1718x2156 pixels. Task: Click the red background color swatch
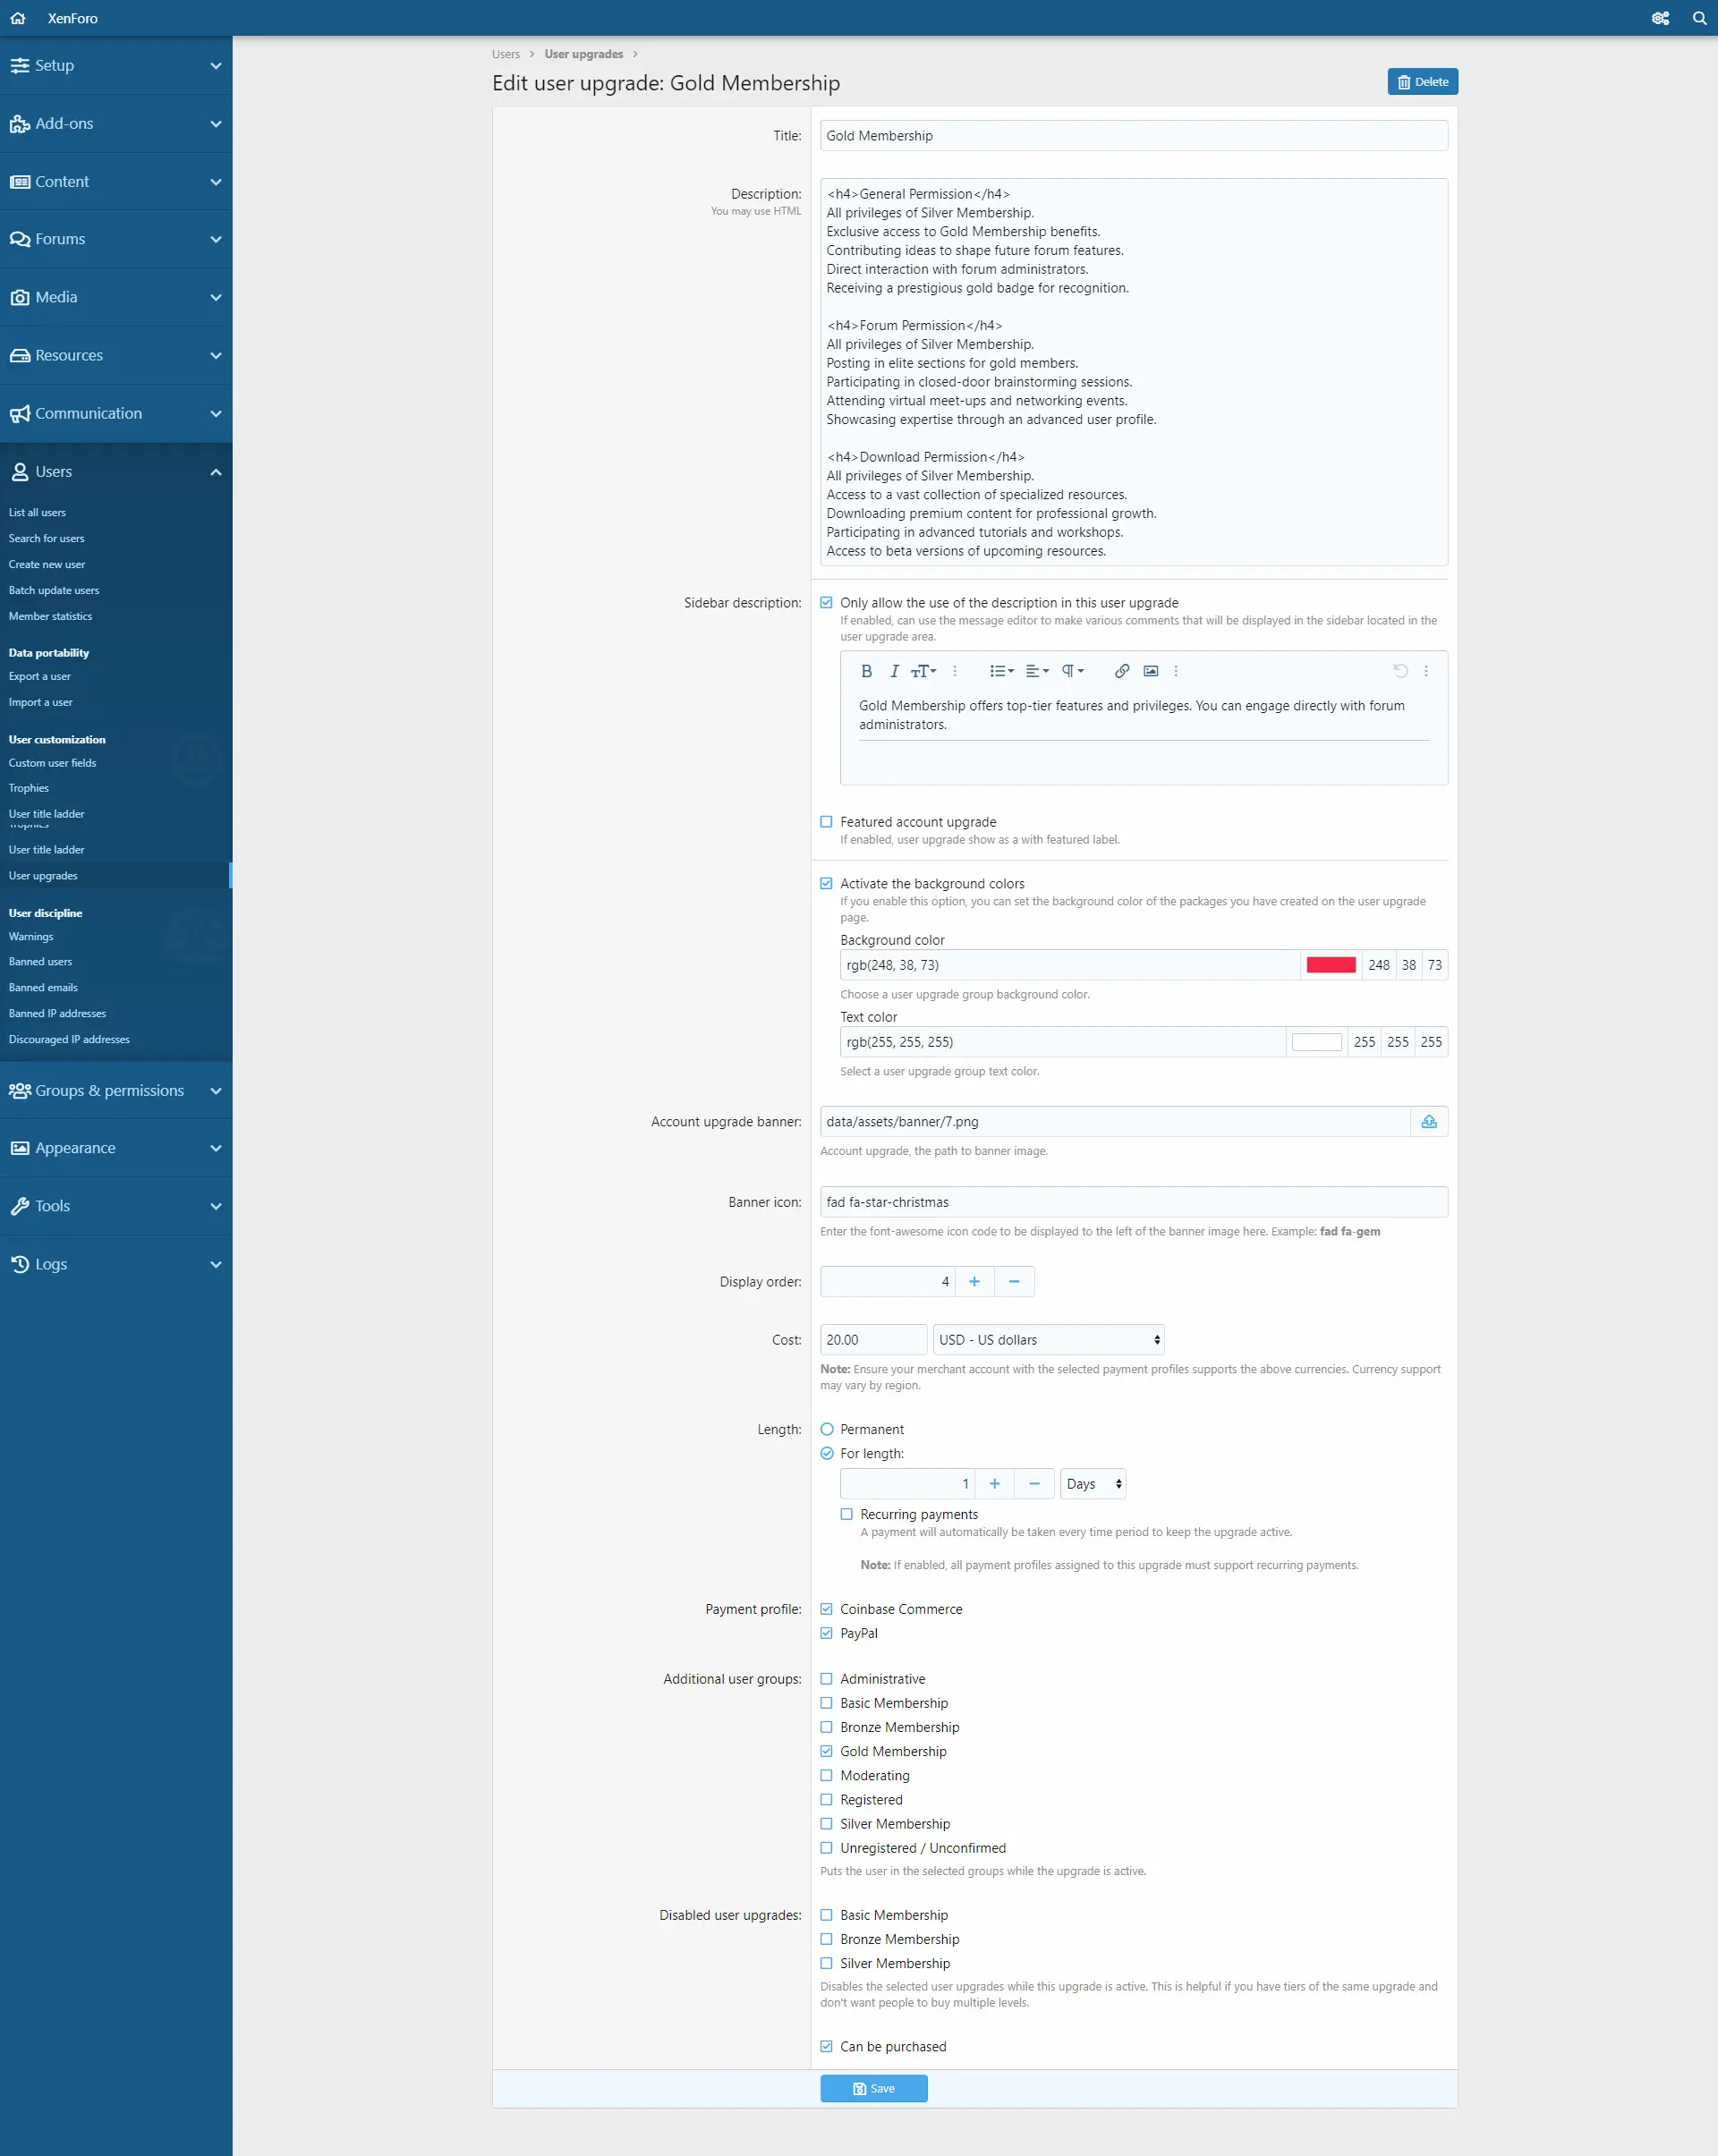(x=1330, y=964)
